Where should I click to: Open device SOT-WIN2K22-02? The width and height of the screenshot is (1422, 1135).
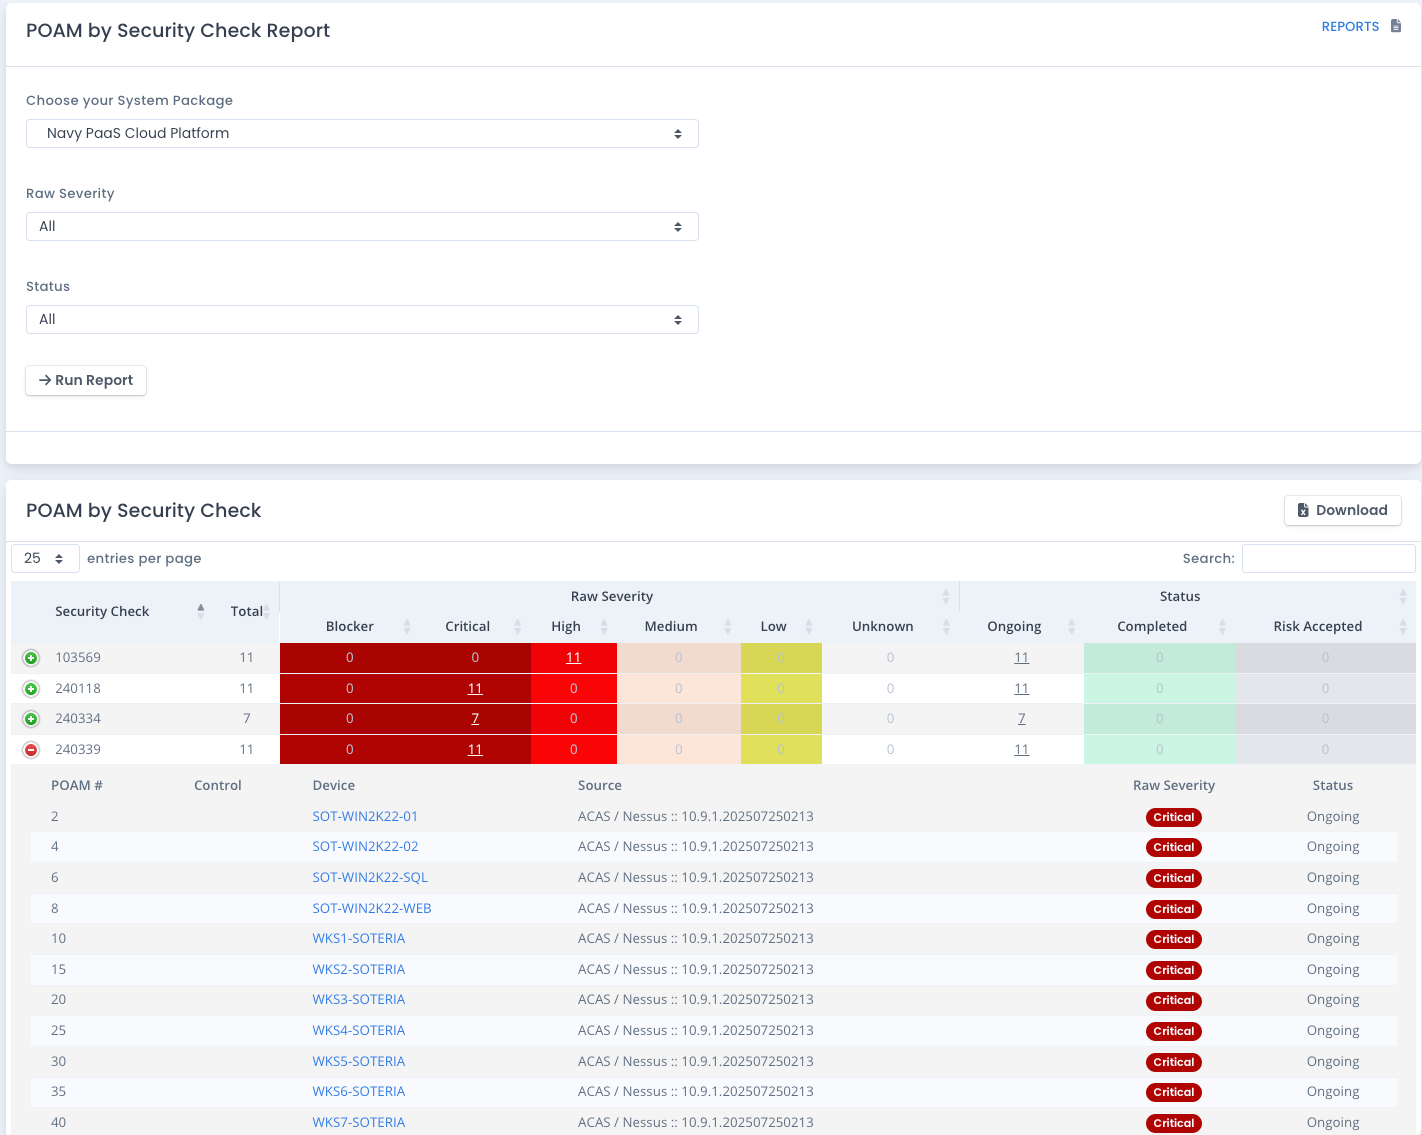click(365, 846)
